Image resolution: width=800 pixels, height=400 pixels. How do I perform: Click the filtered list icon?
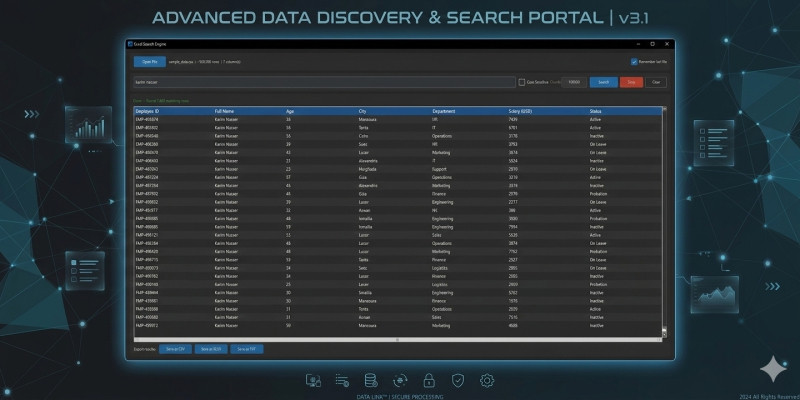click(342, 380)
